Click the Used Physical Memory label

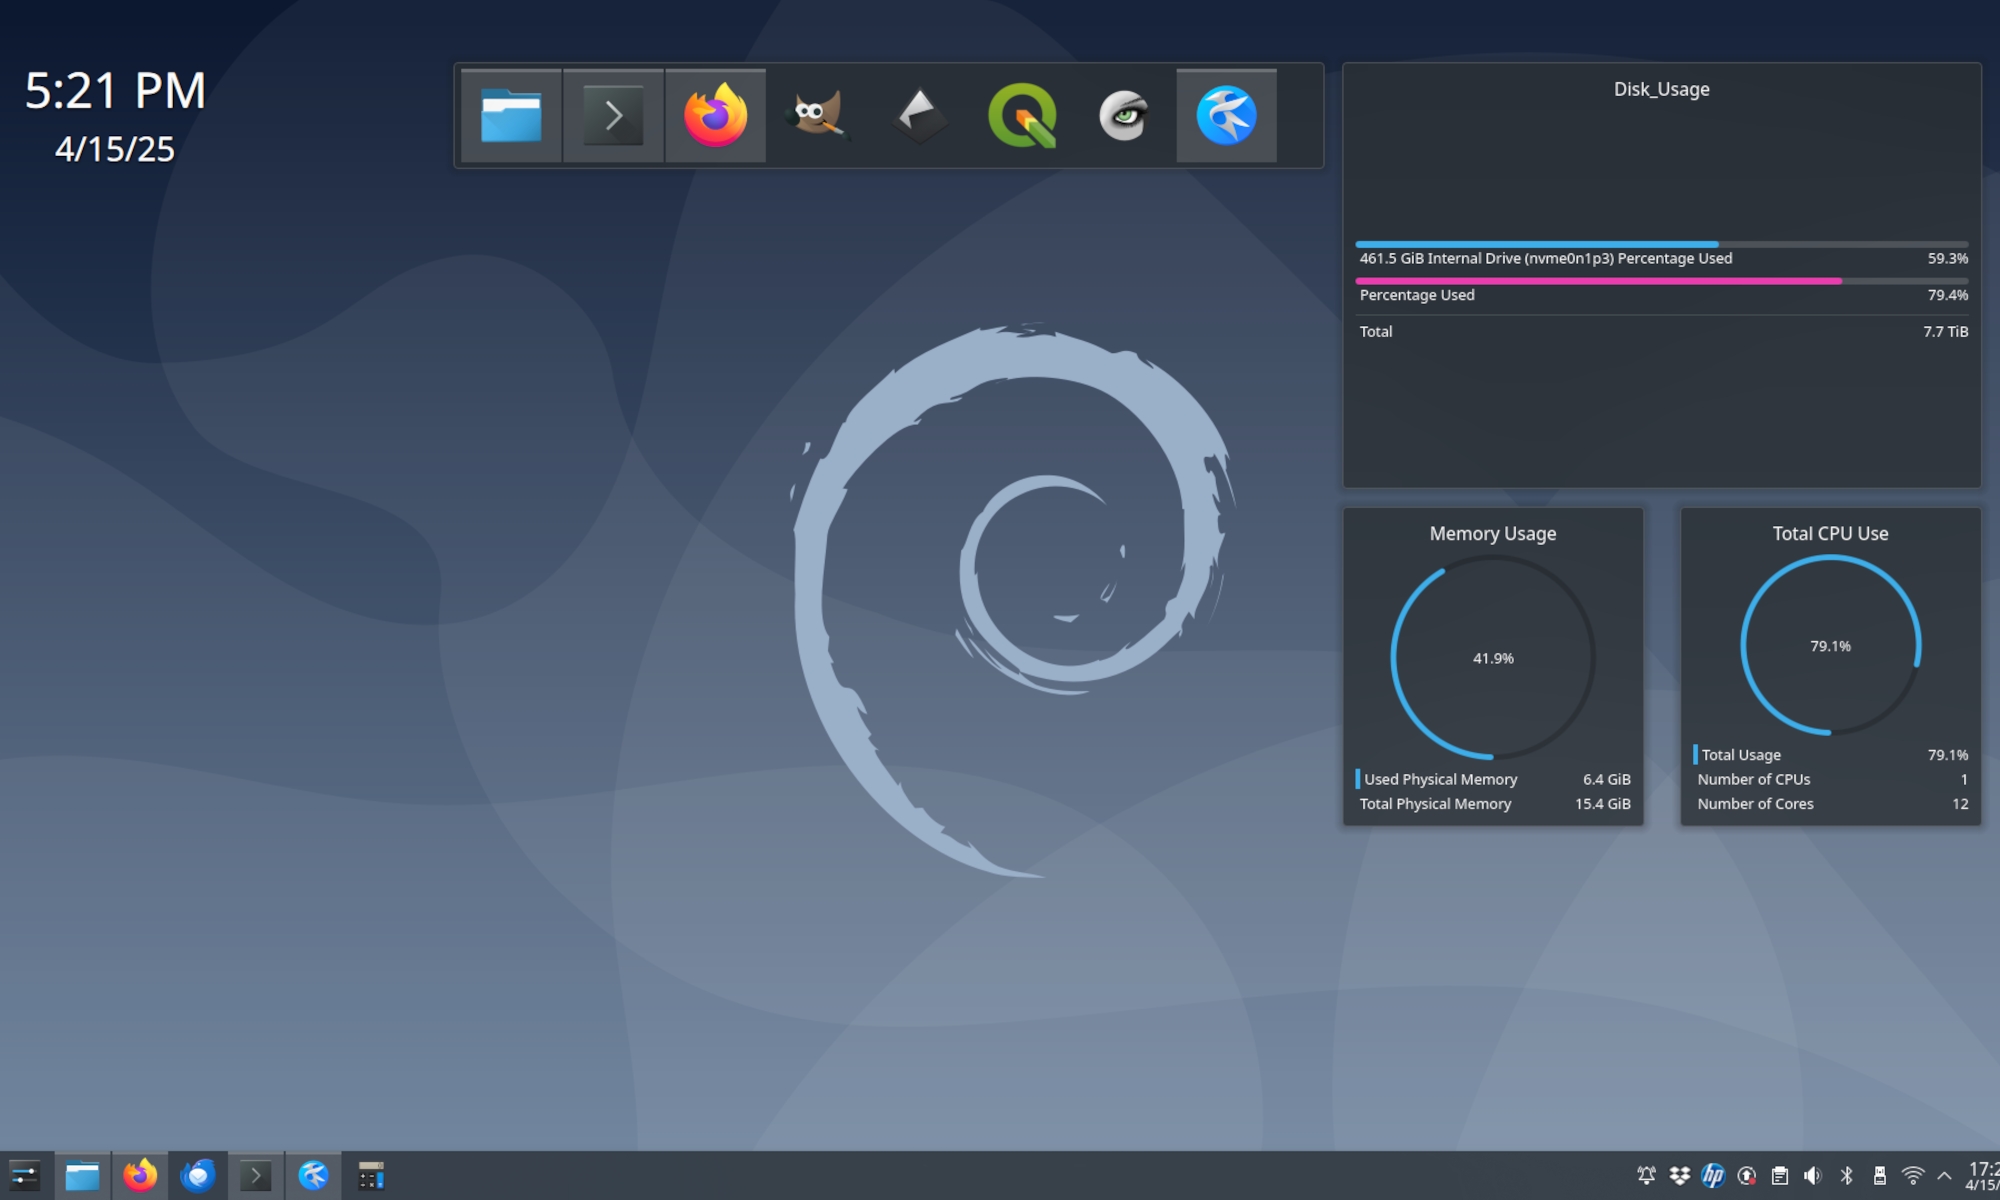coord(1440,779)
